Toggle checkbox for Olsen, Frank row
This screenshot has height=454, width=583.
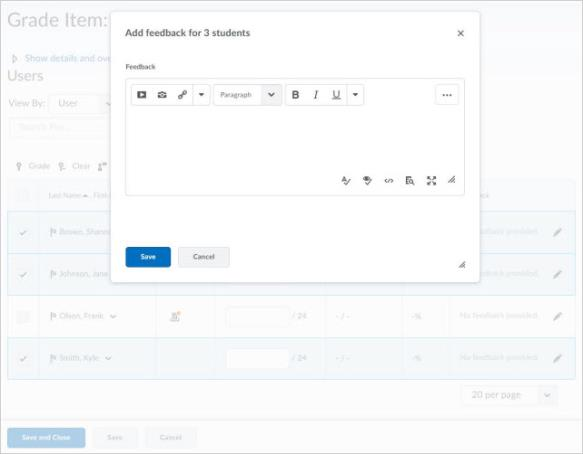(x=23, y=317)
